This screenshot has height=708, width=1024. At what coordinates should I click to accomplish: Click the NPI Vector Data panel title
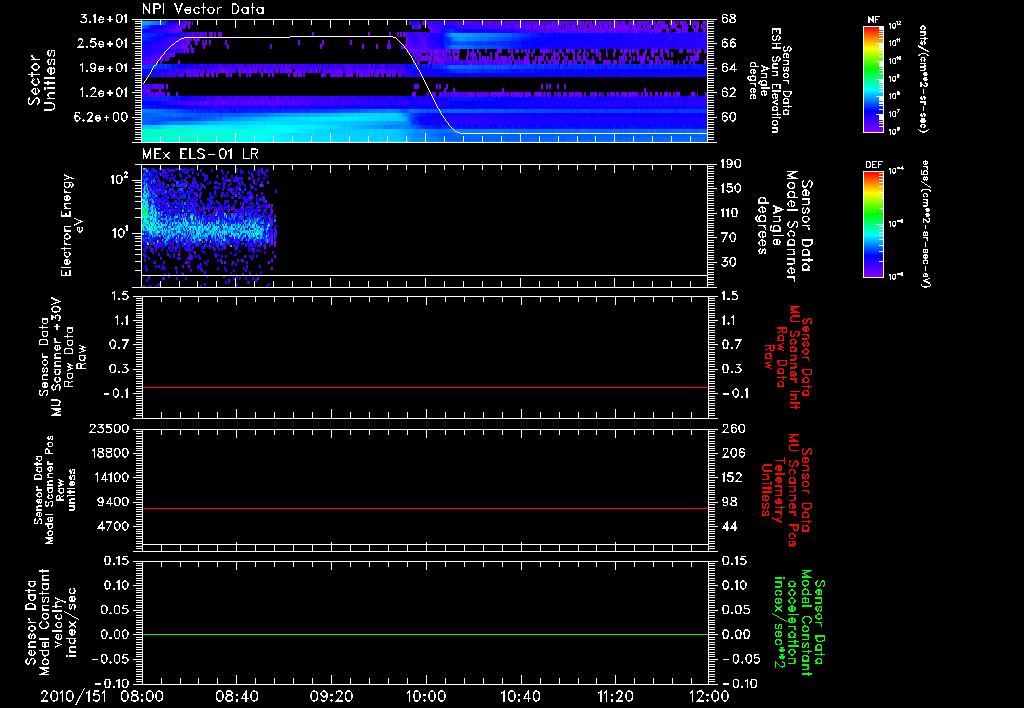coord(203,9)
